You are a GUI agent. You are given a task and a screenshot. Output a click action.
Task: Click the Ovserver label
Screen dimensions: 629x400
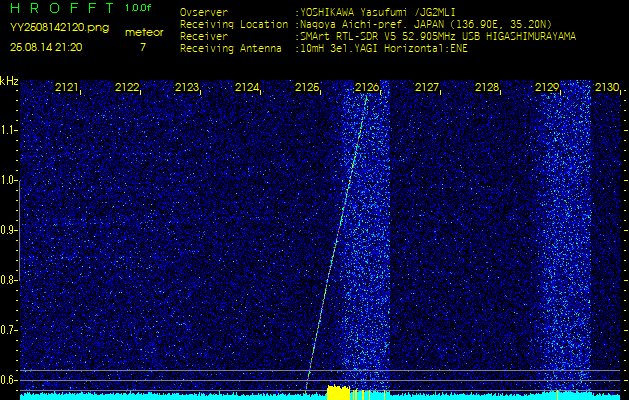204,13
